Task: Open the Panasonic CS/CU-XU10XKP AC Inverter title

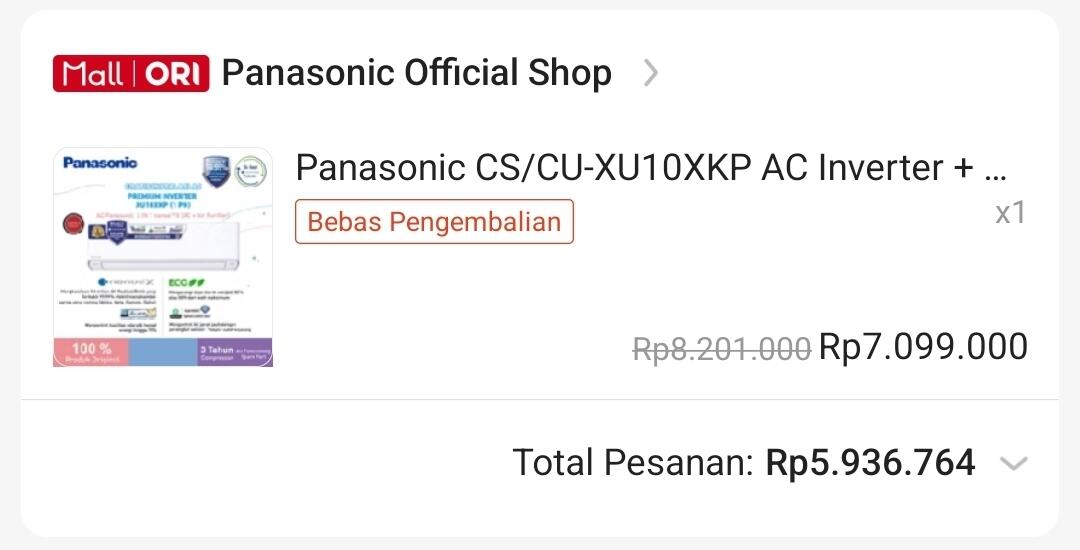Action: coord(650,168)
